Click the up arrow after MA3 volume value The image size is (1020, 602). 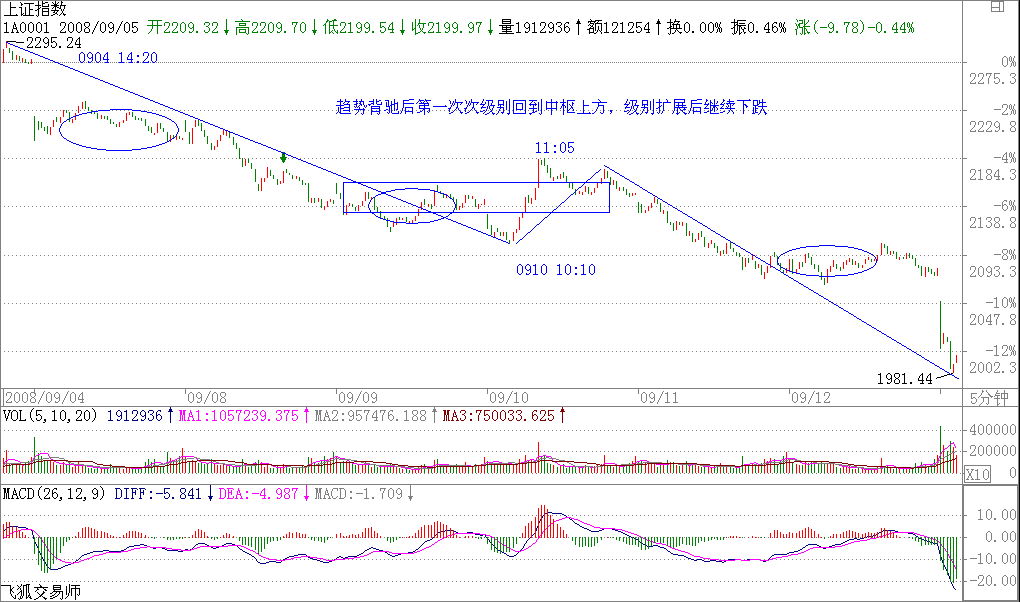[562, 415]
